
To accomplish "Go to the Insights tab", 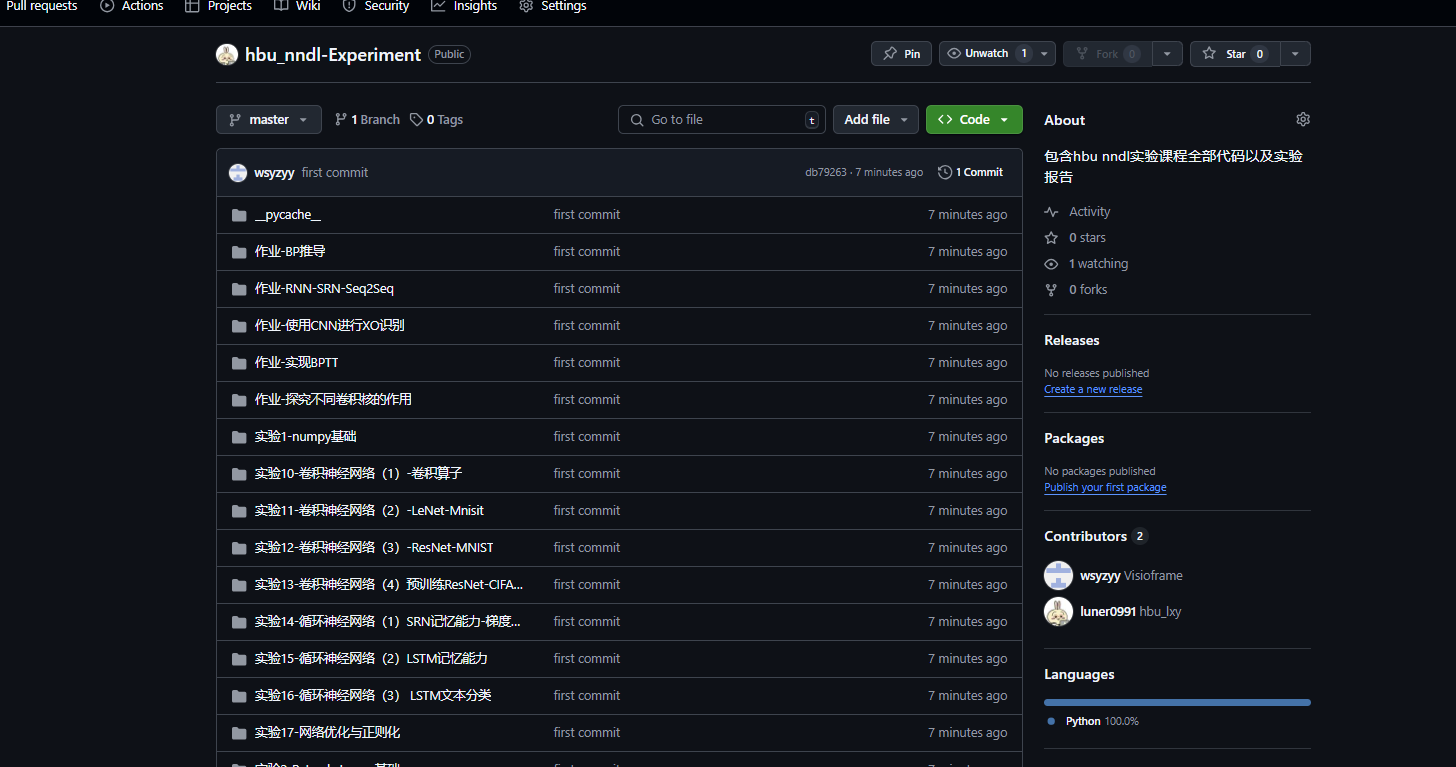I will tap(464, 6).
